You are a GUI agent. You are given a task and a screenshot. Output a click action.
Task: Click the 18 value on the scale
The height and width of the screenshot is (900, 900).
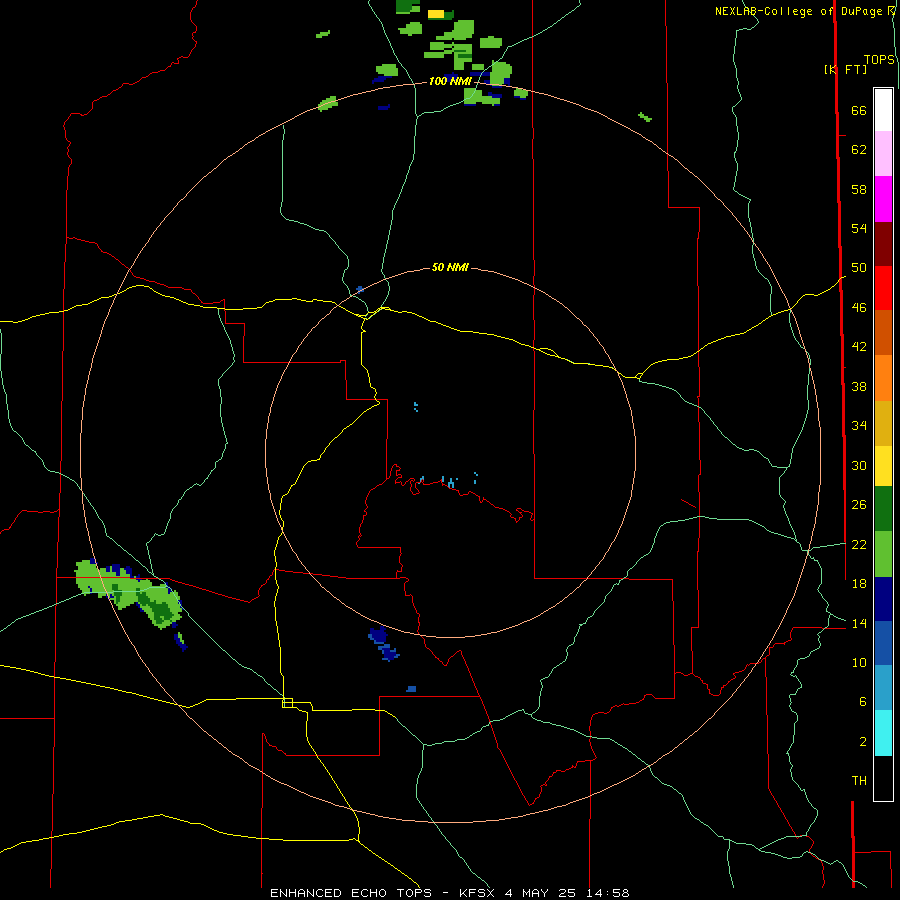point(859,584)
